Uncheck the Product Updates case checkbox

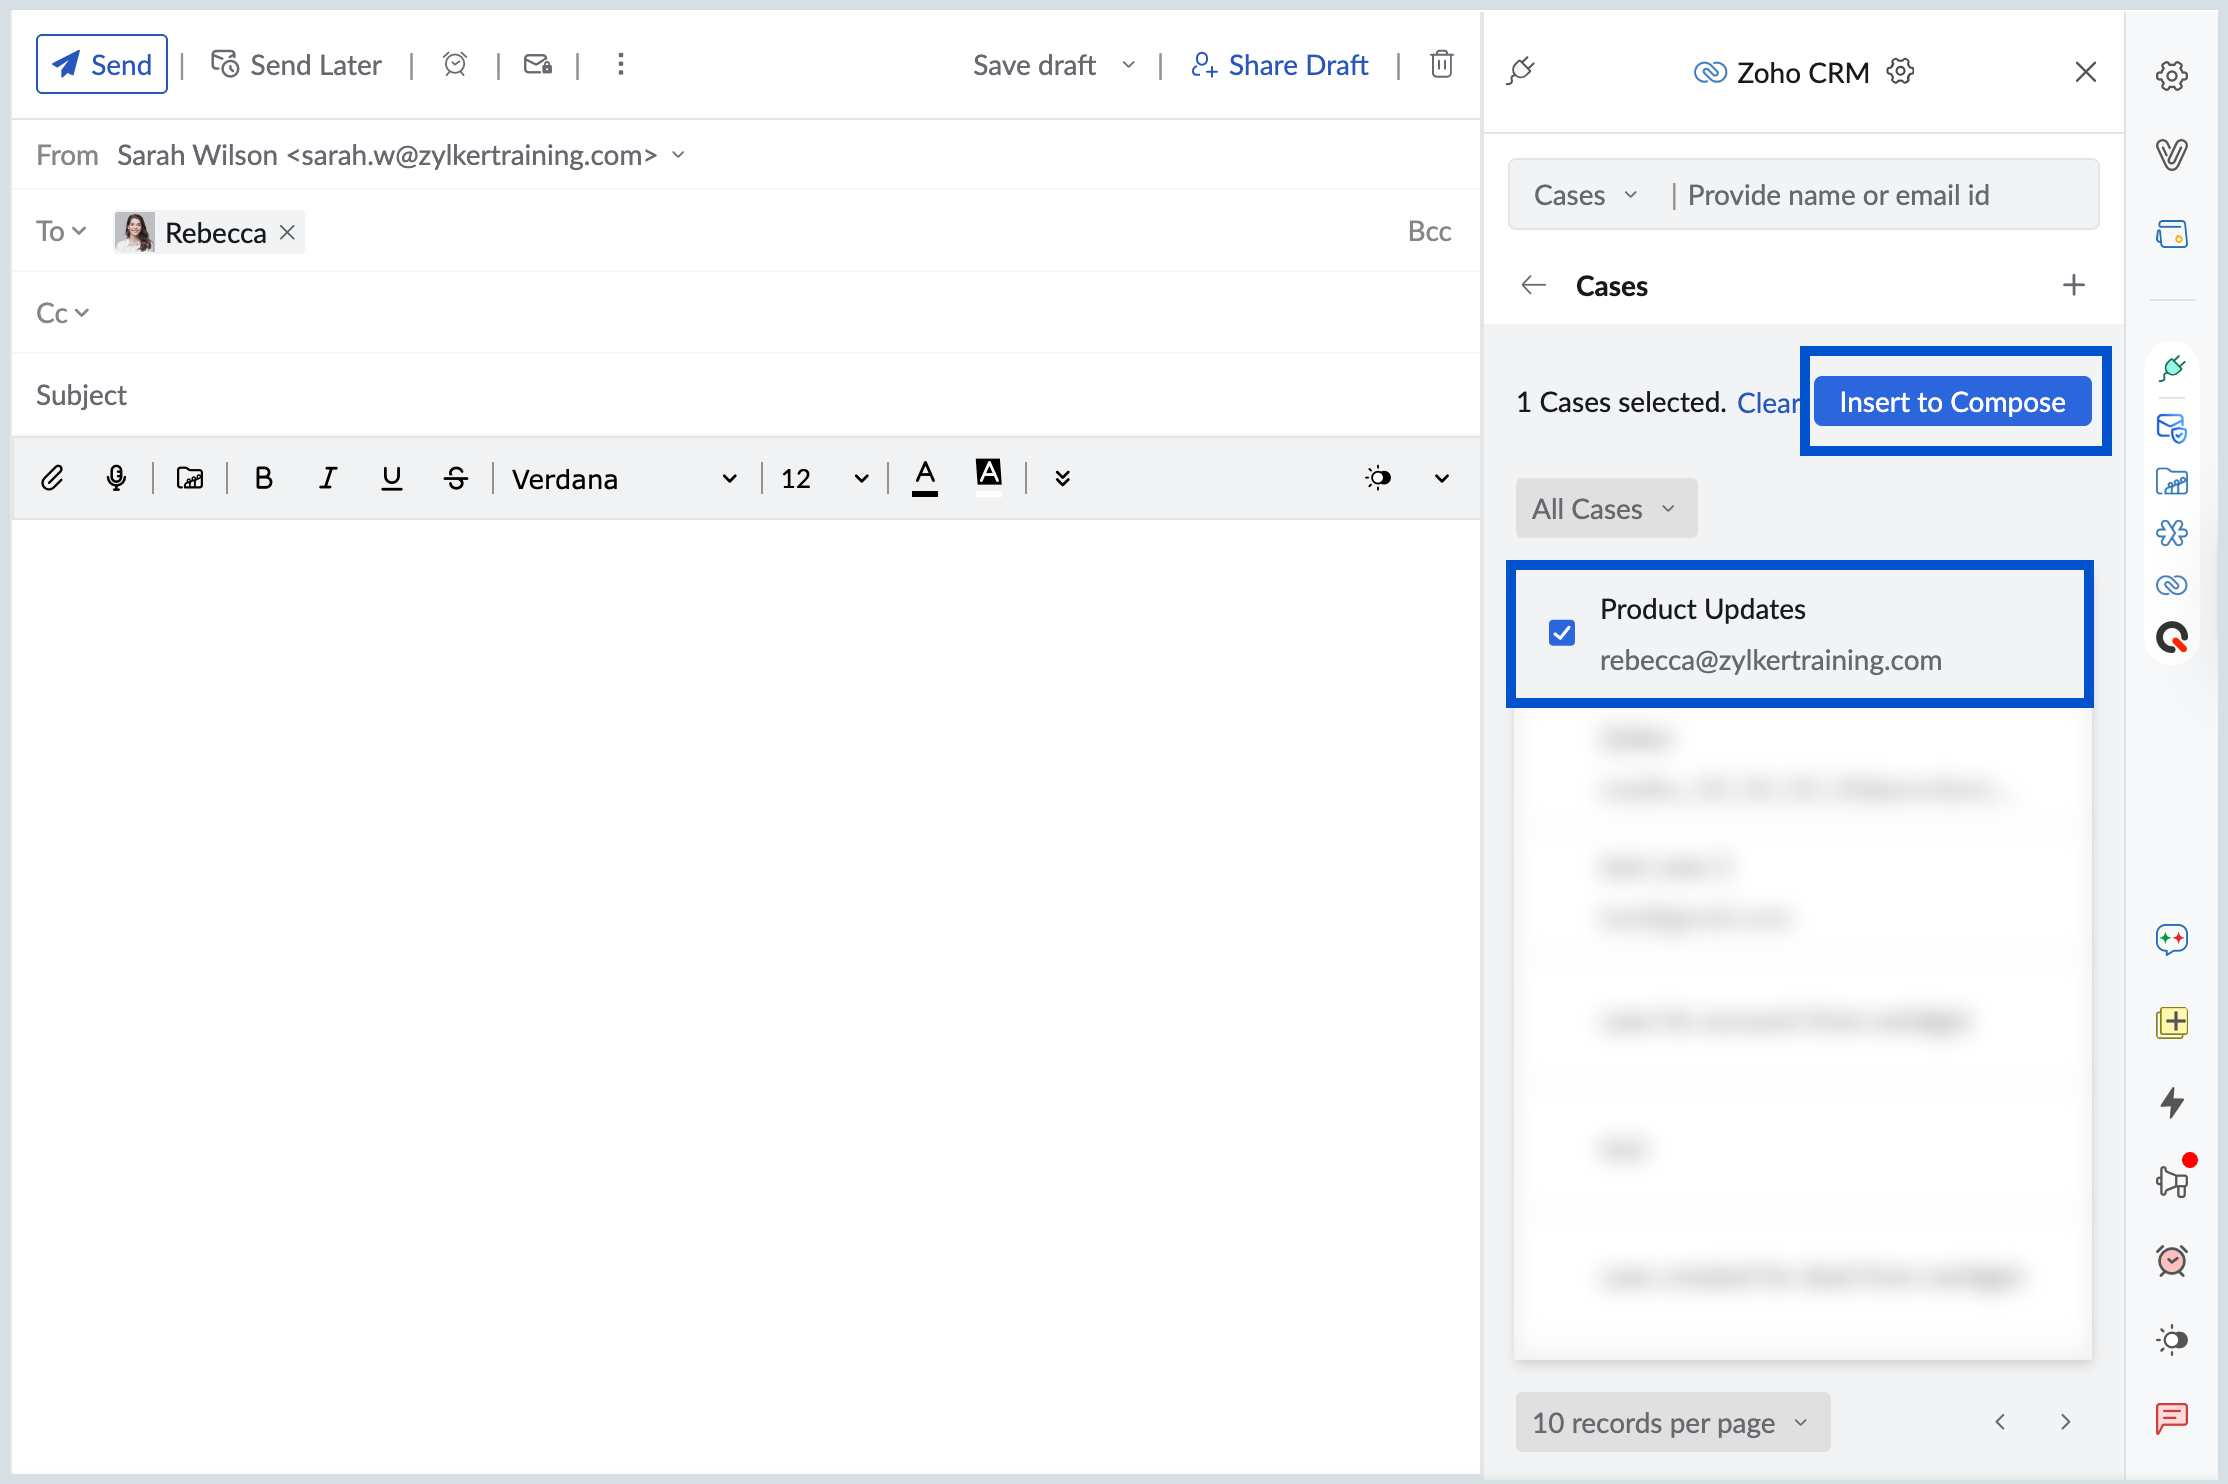pyautogui.click(x=1561, y=633)
